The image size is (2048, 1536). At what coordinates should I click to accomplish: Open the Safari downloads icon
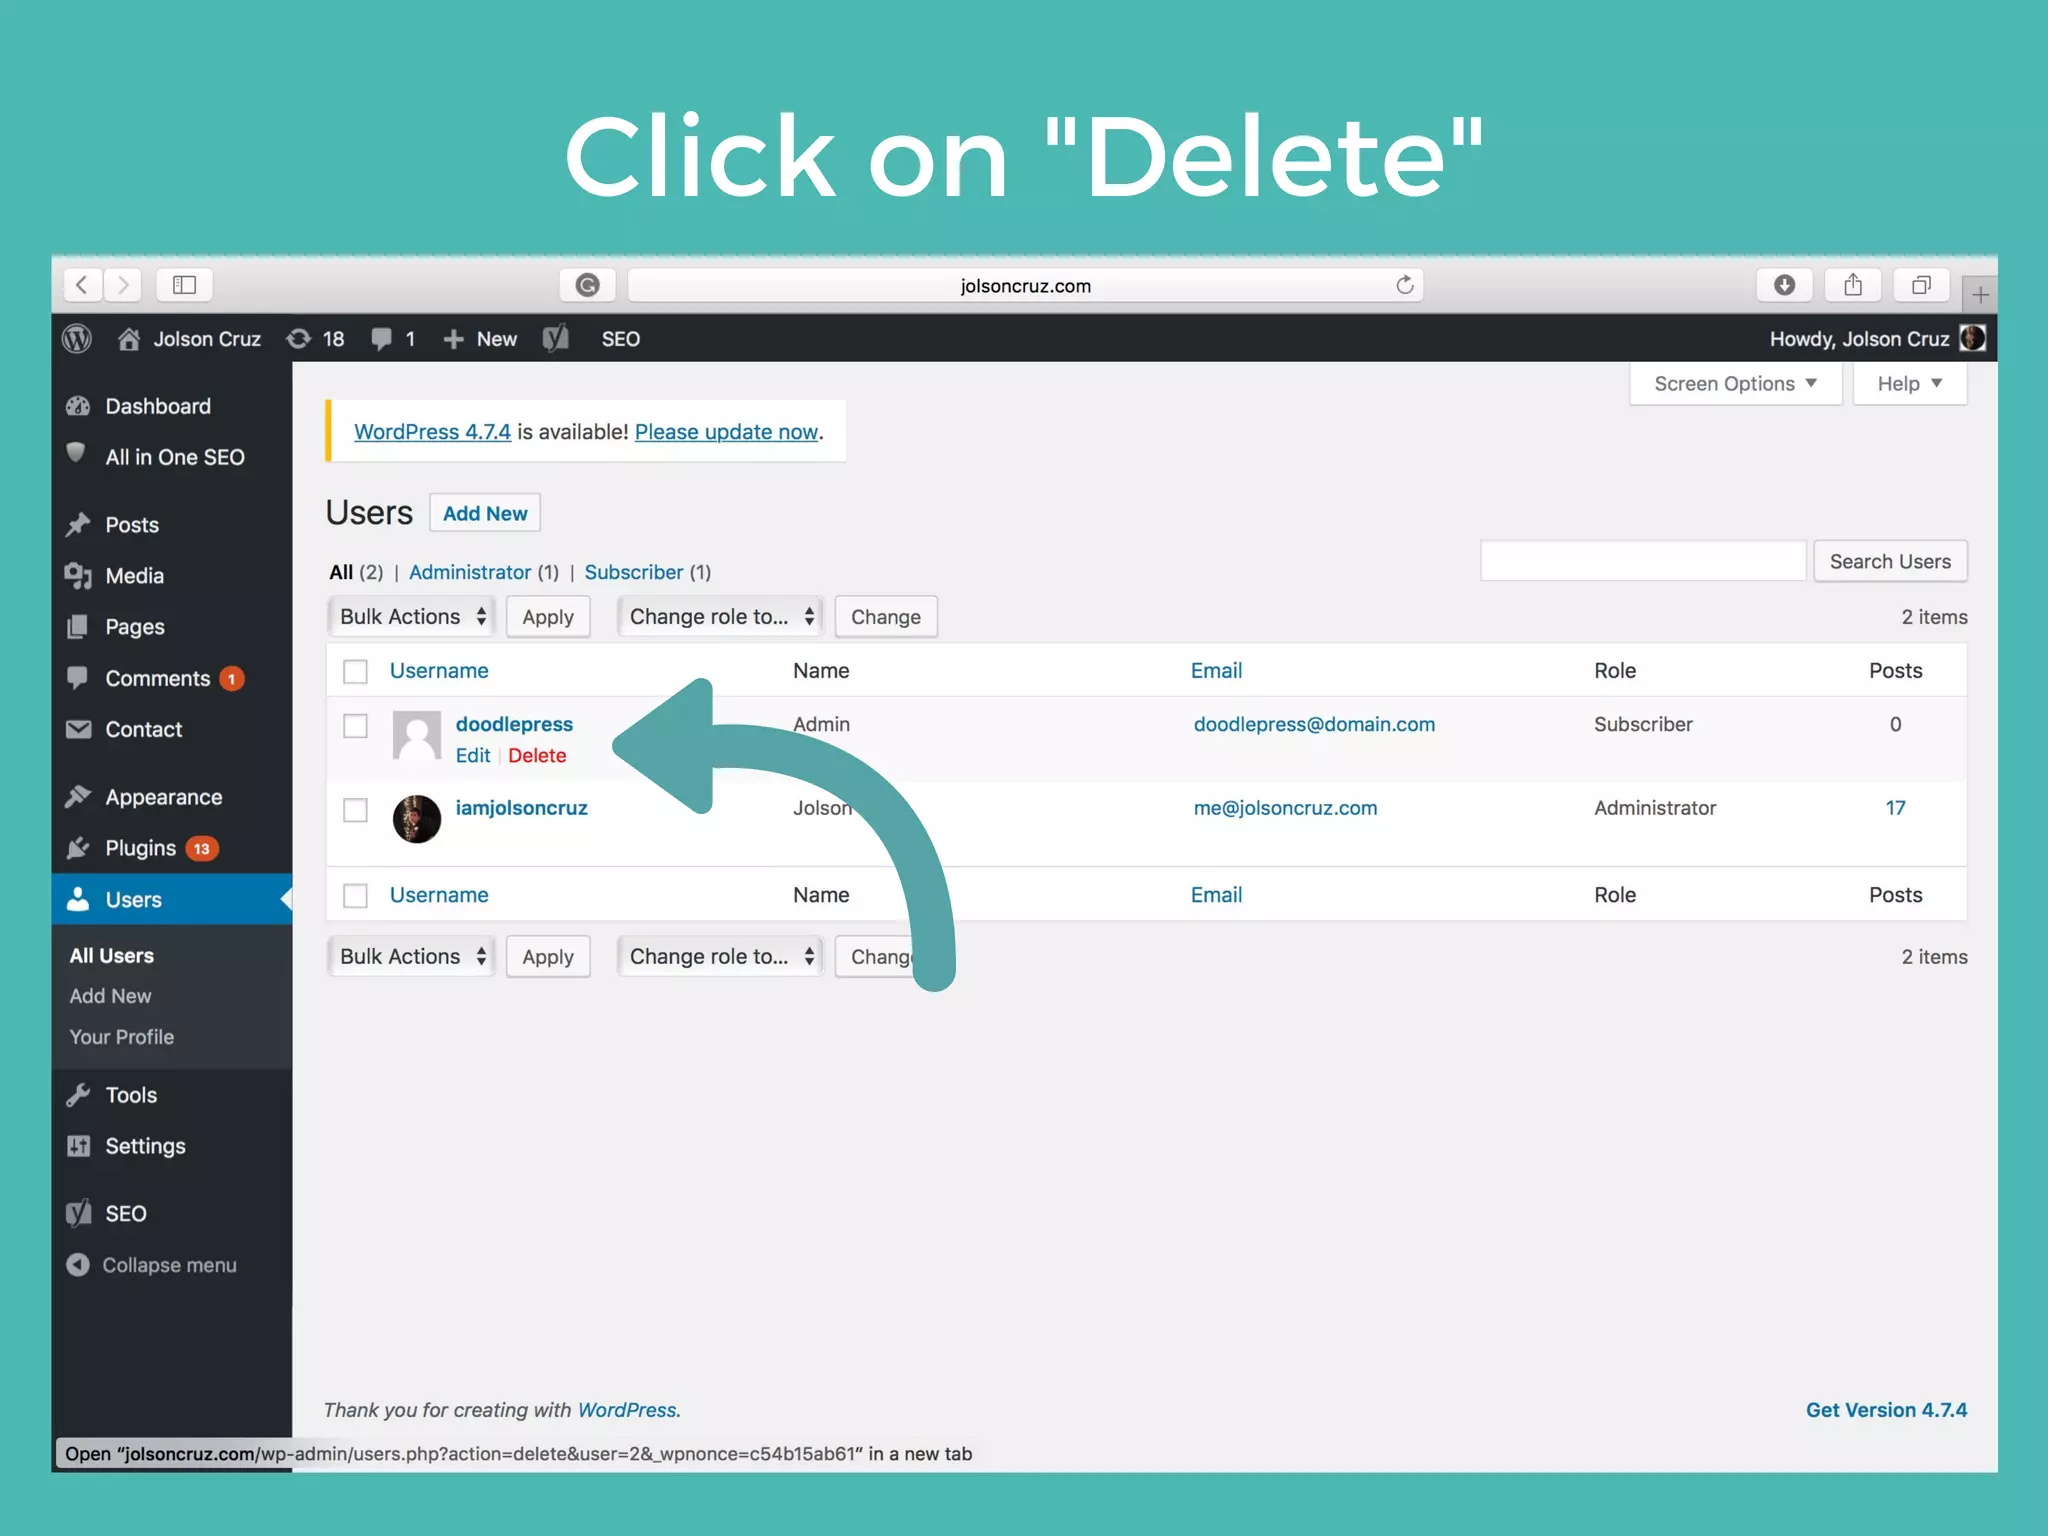[x=1784, y=285]
